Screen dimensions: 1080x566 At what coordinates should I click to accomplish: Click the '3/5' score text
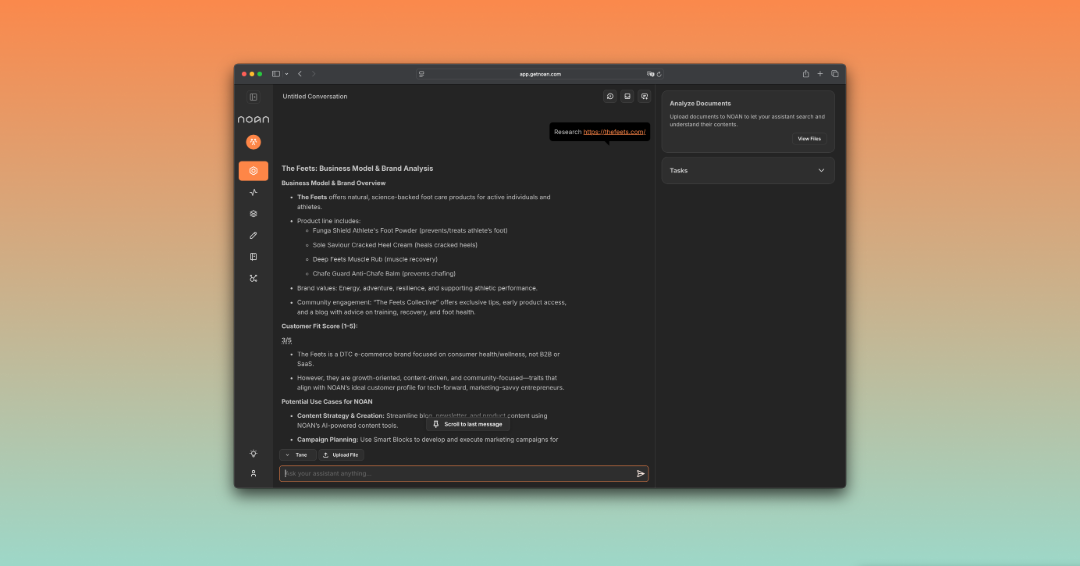click(x=287, y=340)
